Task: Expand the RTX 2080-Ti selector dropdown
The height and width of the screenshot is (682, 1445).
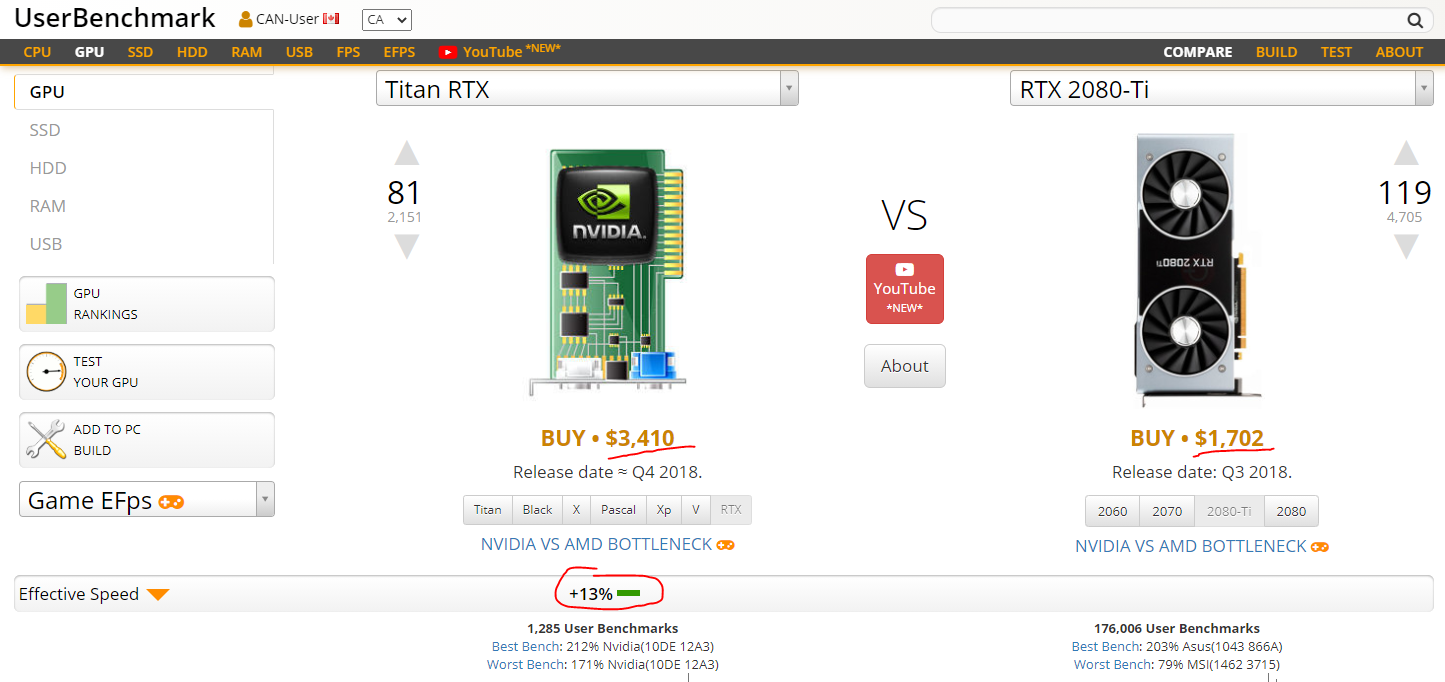Action: pos(1424,89)
